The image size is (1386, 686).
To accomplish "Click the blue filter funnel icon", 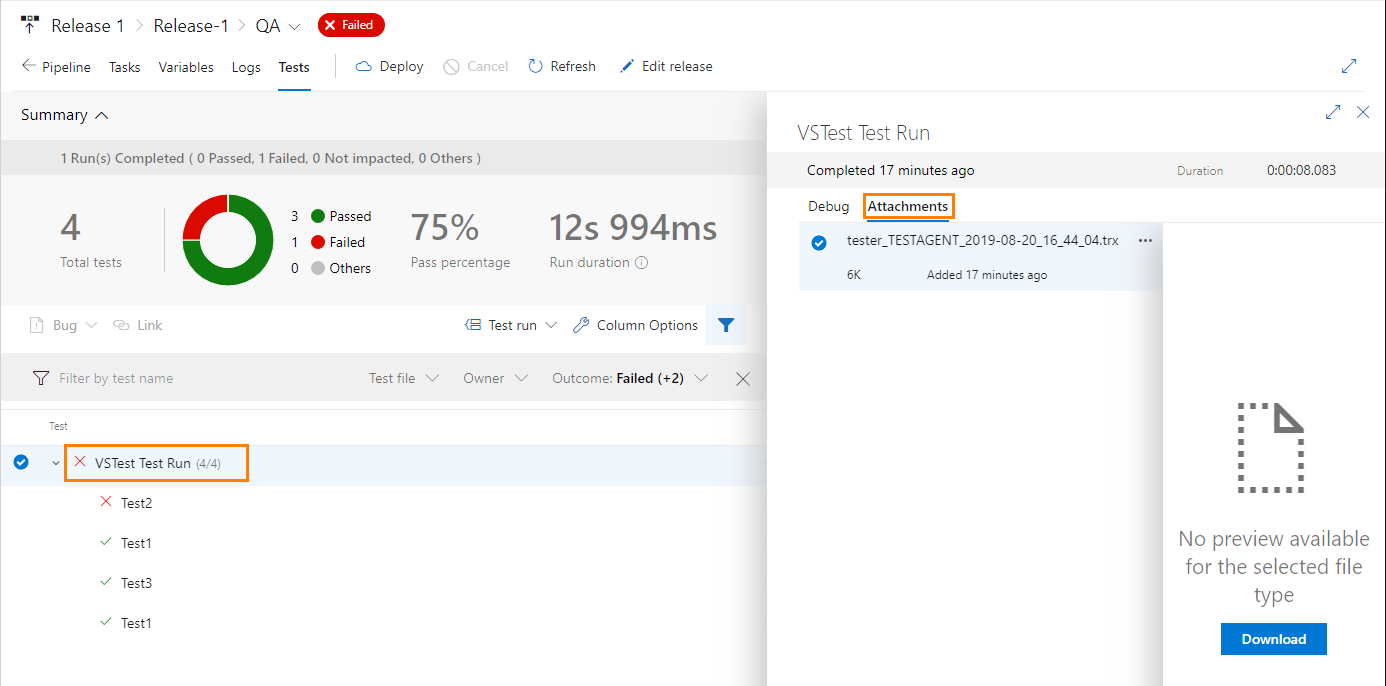I will click(726, 325).
